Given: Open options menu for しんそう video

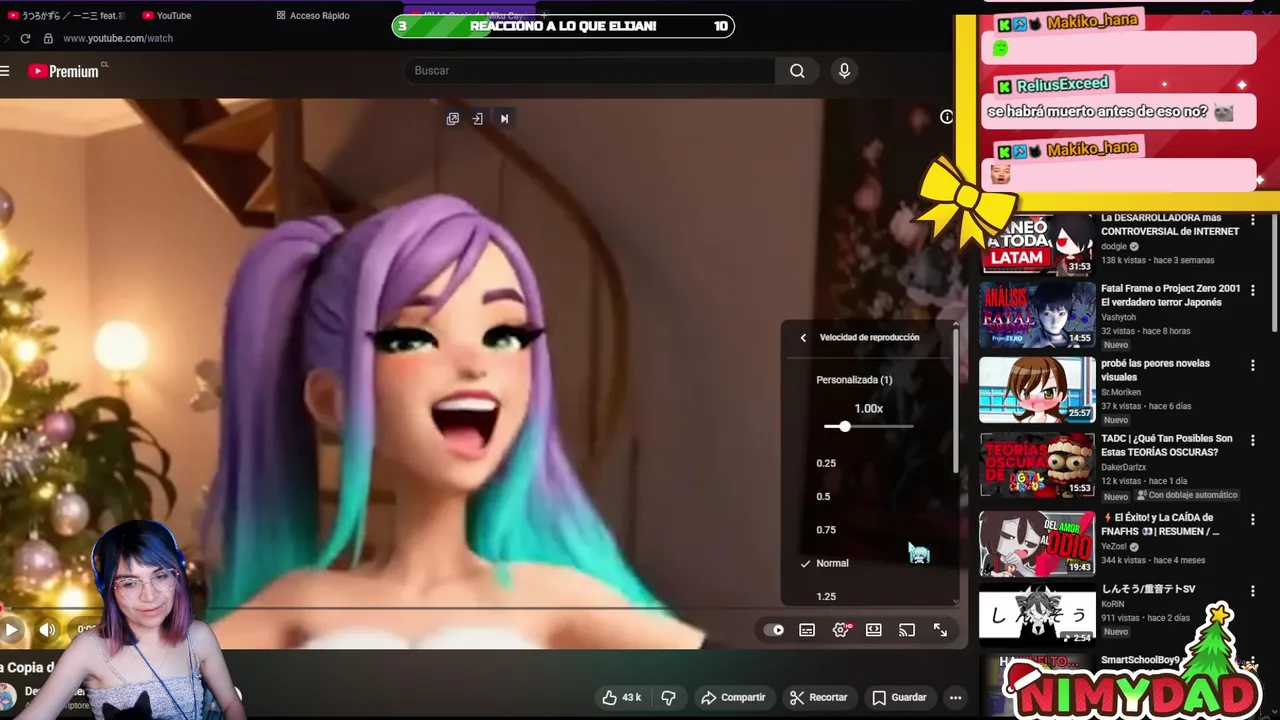Looking at the screenshot, I should [x=1253, y=592].
